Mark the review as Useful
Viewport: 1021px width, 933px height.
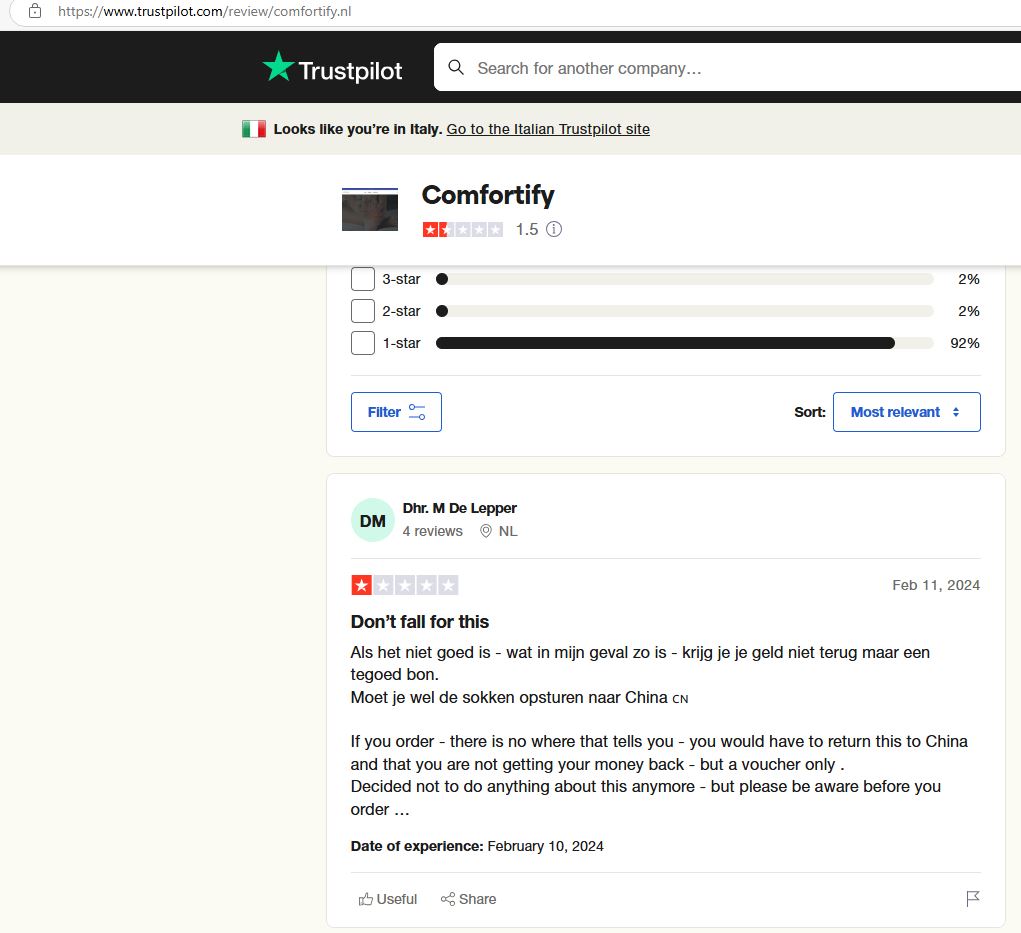[x=387, y=899]
